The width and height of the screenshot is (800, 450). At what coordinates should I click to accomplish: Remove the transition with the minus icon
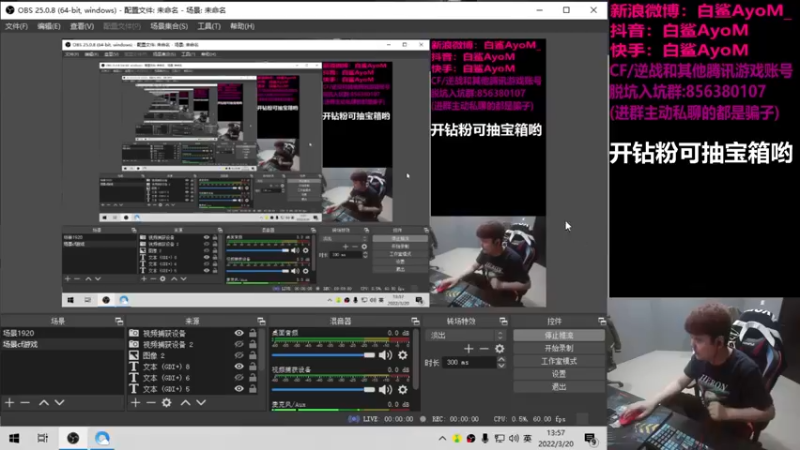[x=484, y=349]
